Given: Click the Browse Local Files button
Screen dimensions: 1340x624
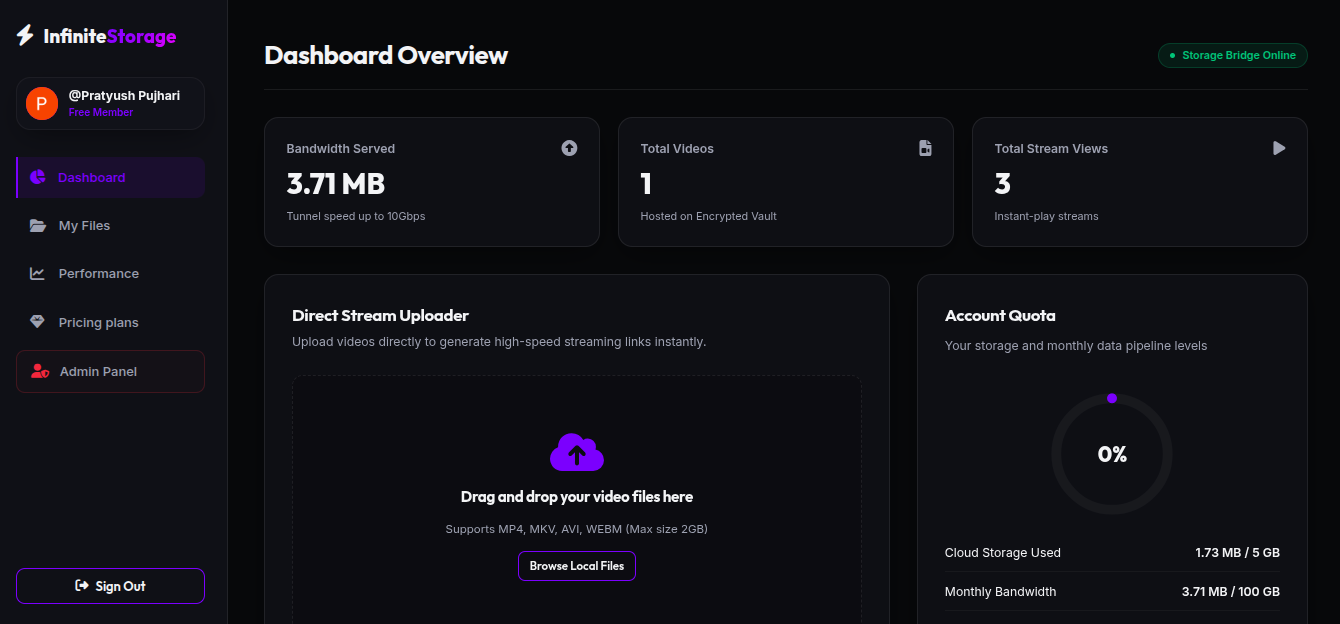Looking at the screenshot, I should click(x=577, y=566).
